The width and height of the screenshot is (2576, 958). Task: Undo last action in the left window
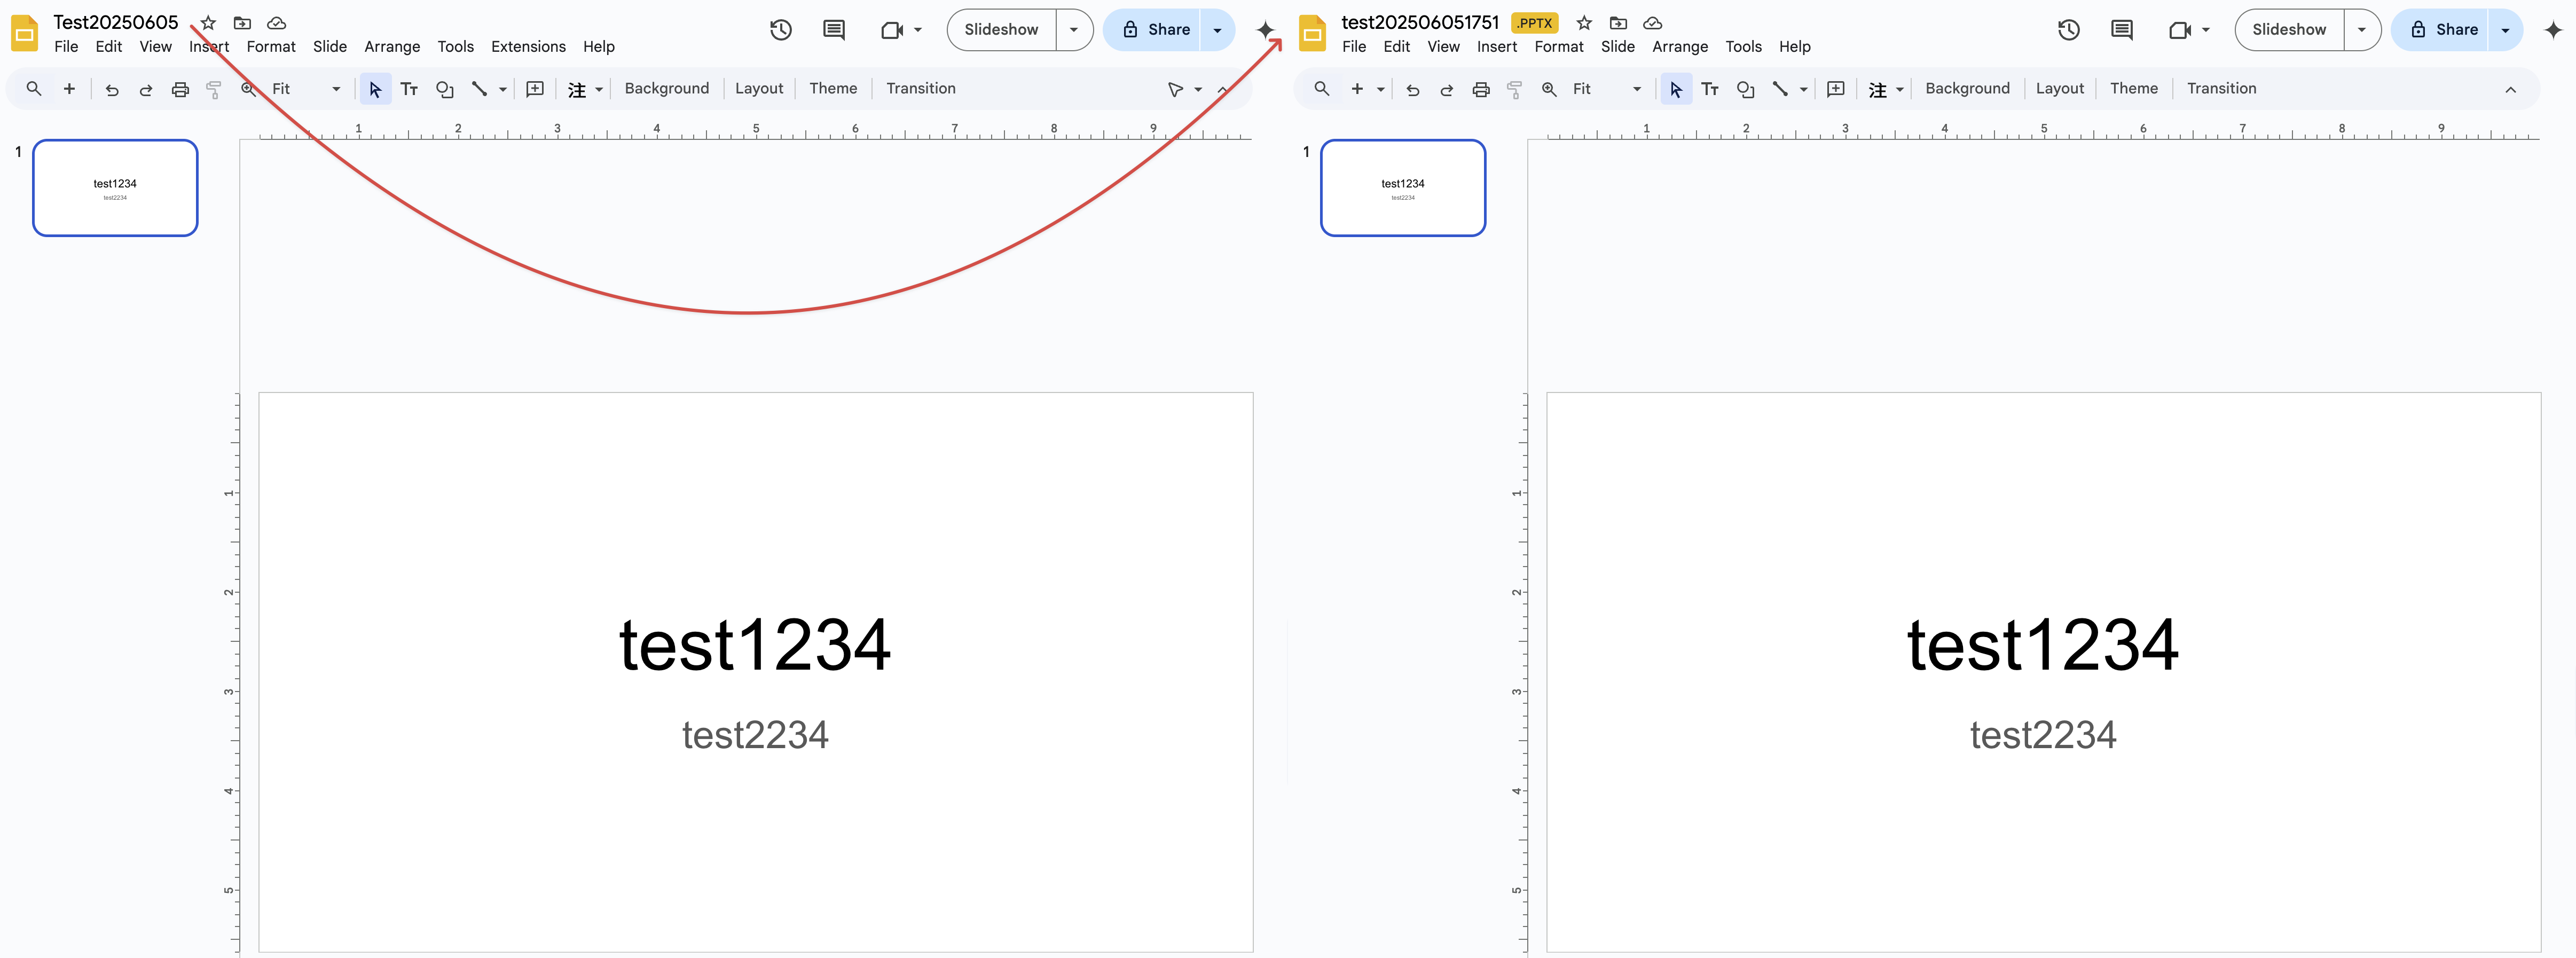click(x=112, y=89)
